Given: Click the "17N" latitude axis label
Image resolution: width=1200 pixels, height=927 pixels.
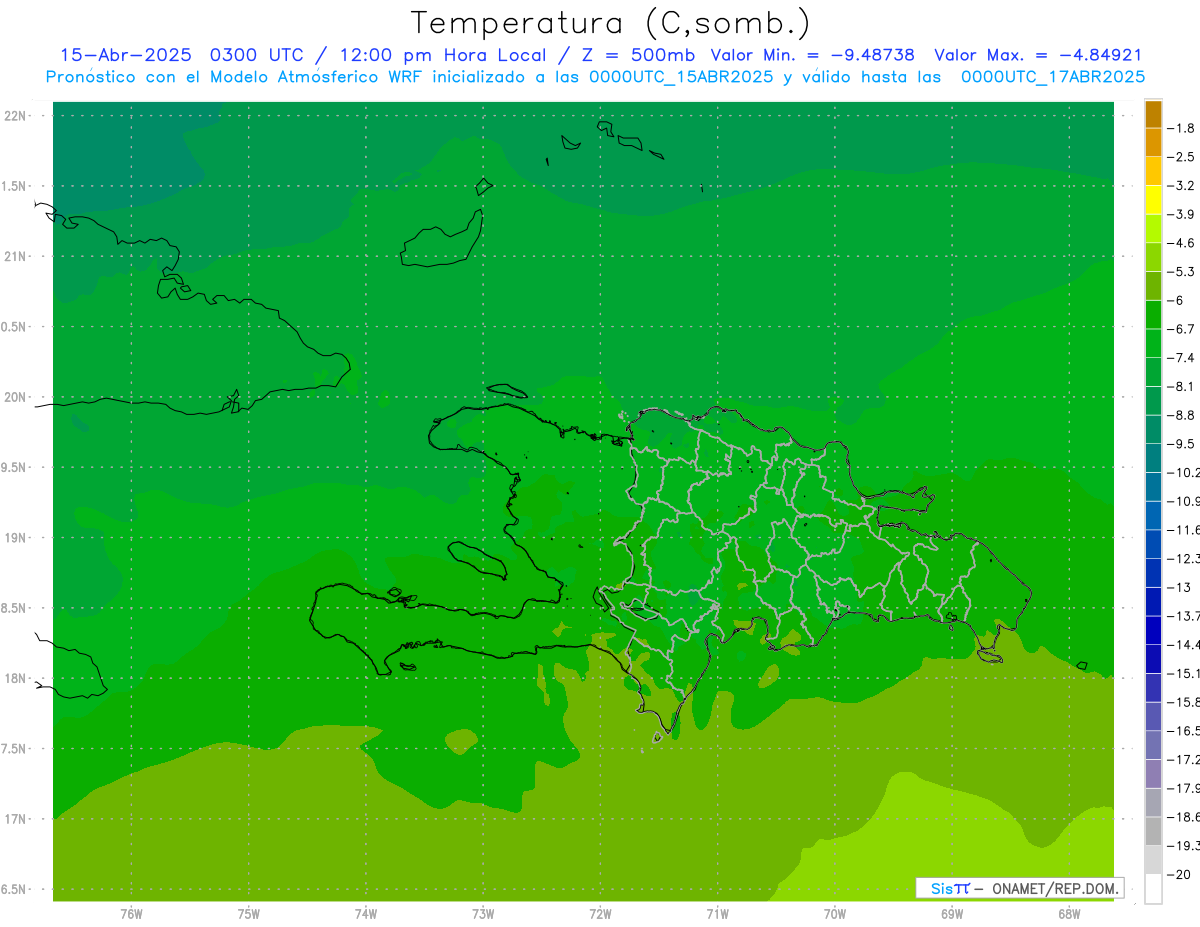Looking at the screenshot, I should [16, 820].
